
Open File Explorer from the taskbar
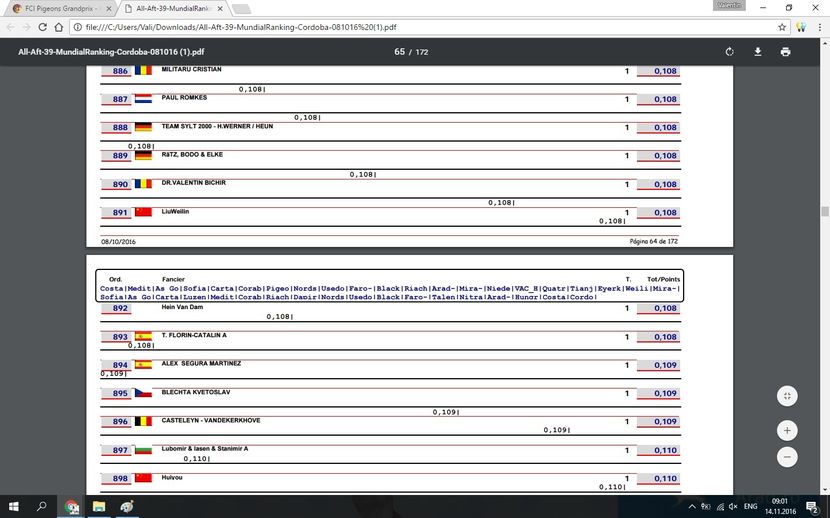tap(99, 507)
